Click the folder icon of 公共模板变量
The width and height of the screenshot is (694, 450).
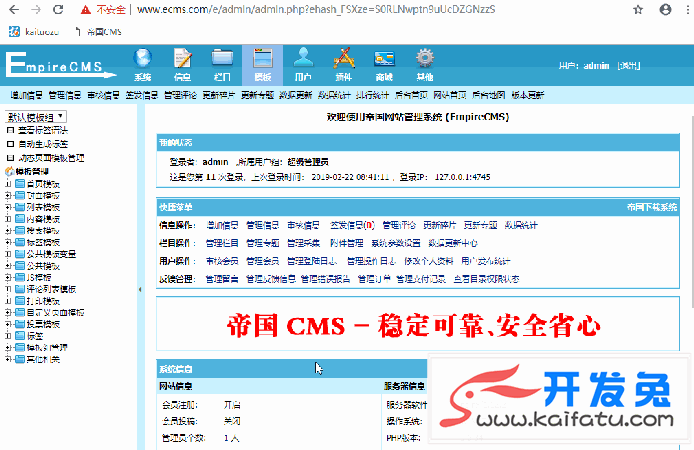(x=19, y=254)
